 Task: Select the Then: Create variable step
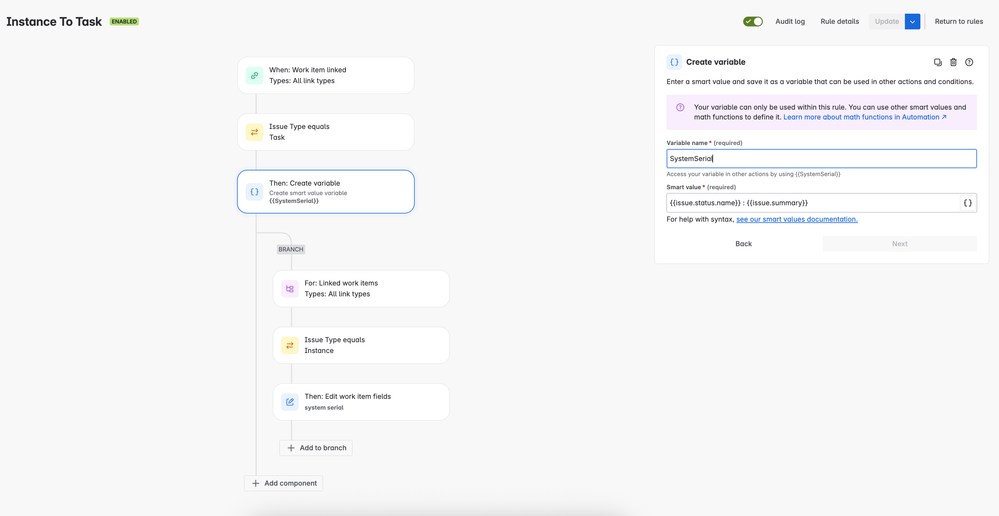[326, 192]
